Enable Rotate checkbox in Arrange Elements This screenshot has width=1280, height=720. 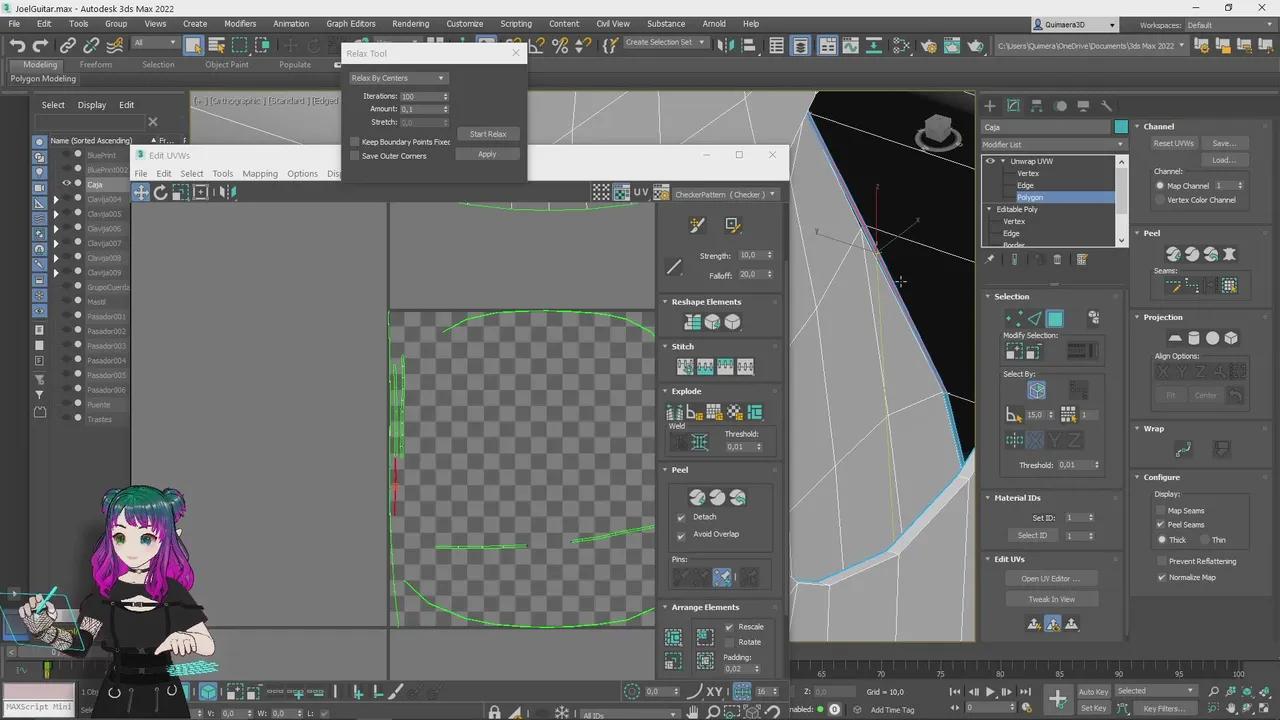tap(729, 642)
